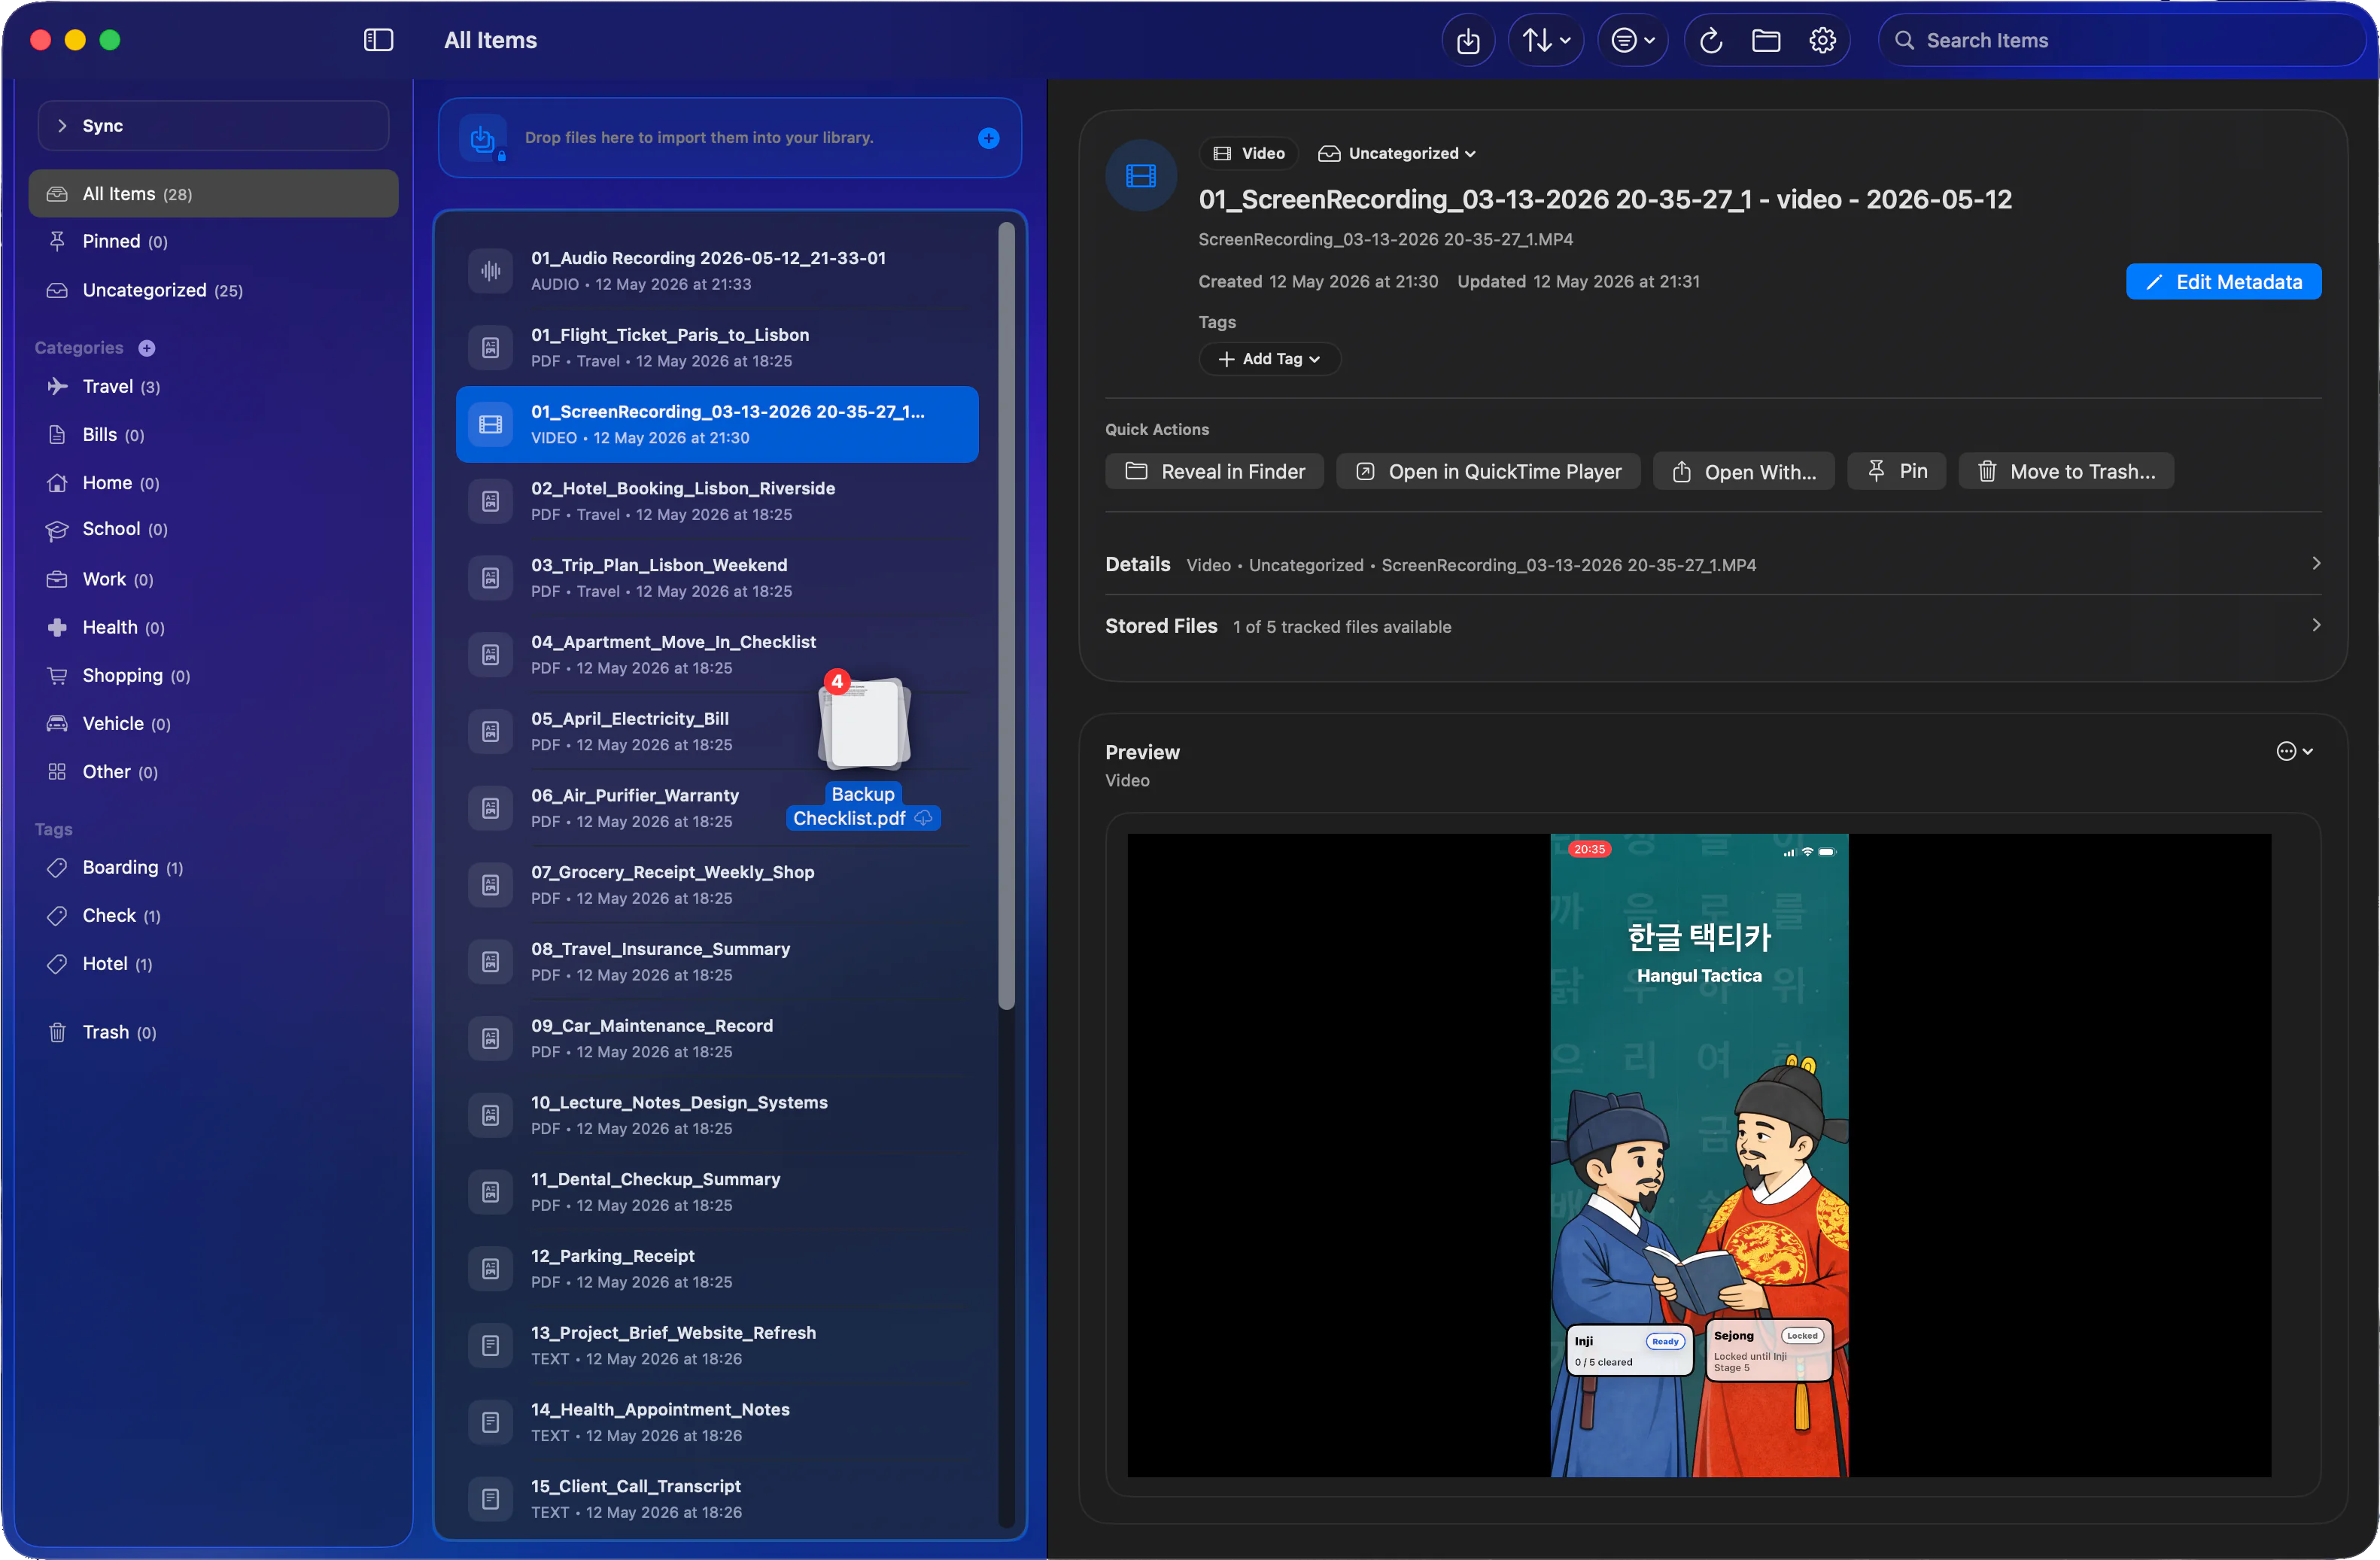This screenshot has width=2380, height=1560.
Task: Click the 14_Health_Appointment_Notes text icon
Action: [490, 1422]
